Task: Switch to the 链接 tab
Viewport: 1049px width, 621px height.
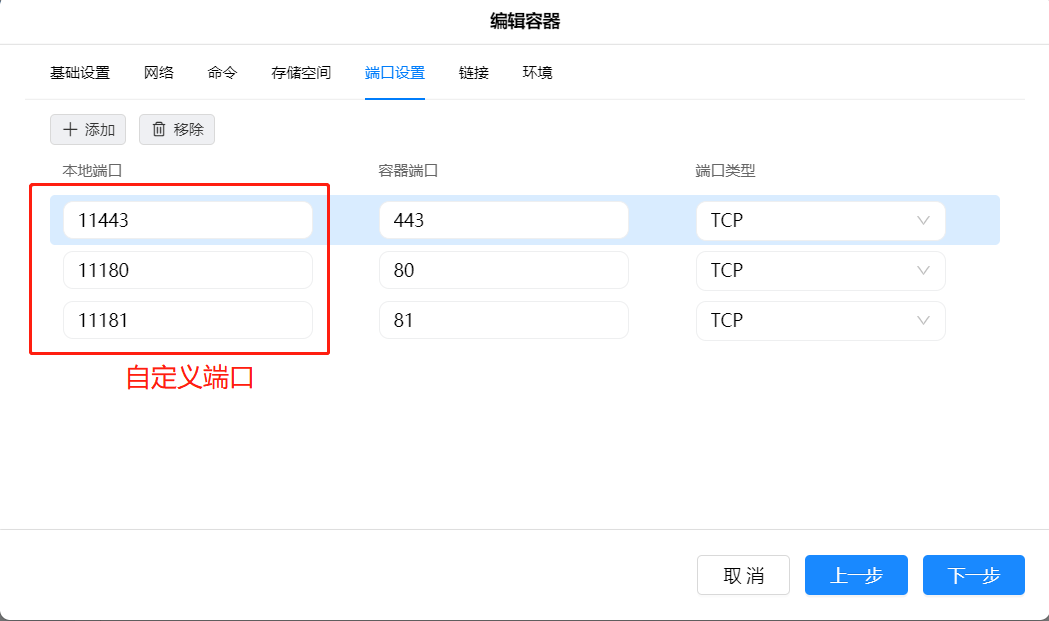Action: (474, 73)
